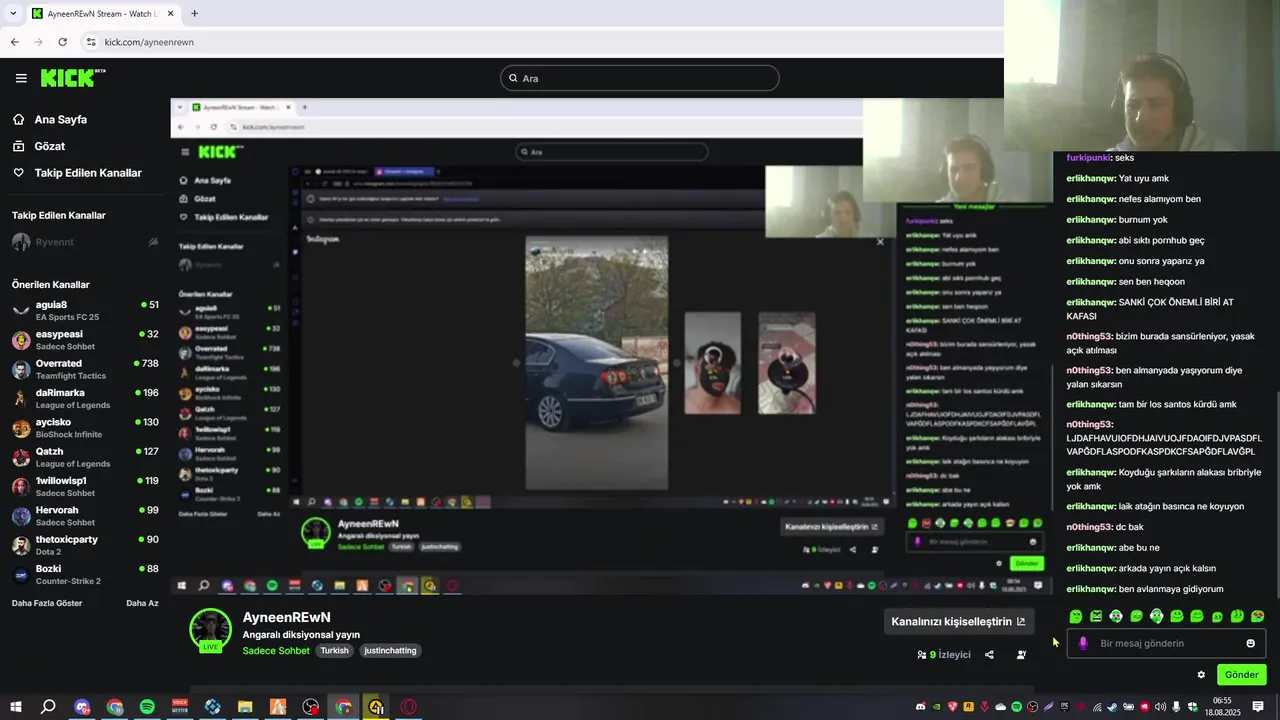This screenshot has height=720, width=1280.
Task: Open the Windows notification center
Action: pos(1258,707)
